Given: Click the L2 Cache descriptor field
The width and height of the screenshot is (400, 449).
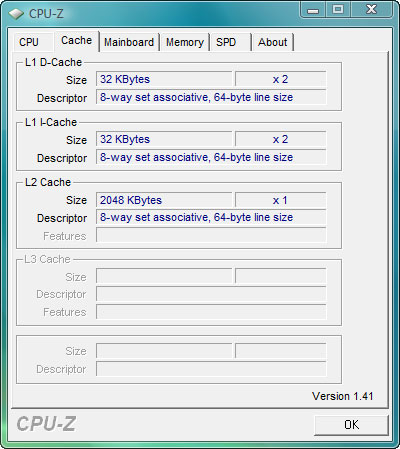Looking at the screenshot, I should click(211, 217).
